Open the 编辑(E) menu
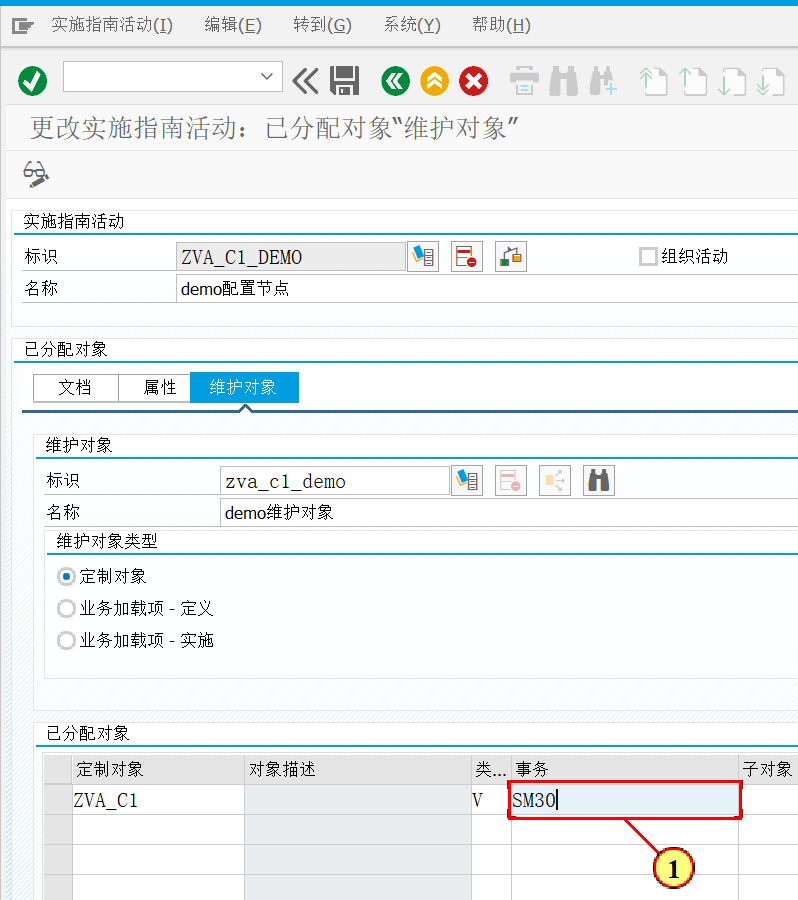 click(233, 25)
